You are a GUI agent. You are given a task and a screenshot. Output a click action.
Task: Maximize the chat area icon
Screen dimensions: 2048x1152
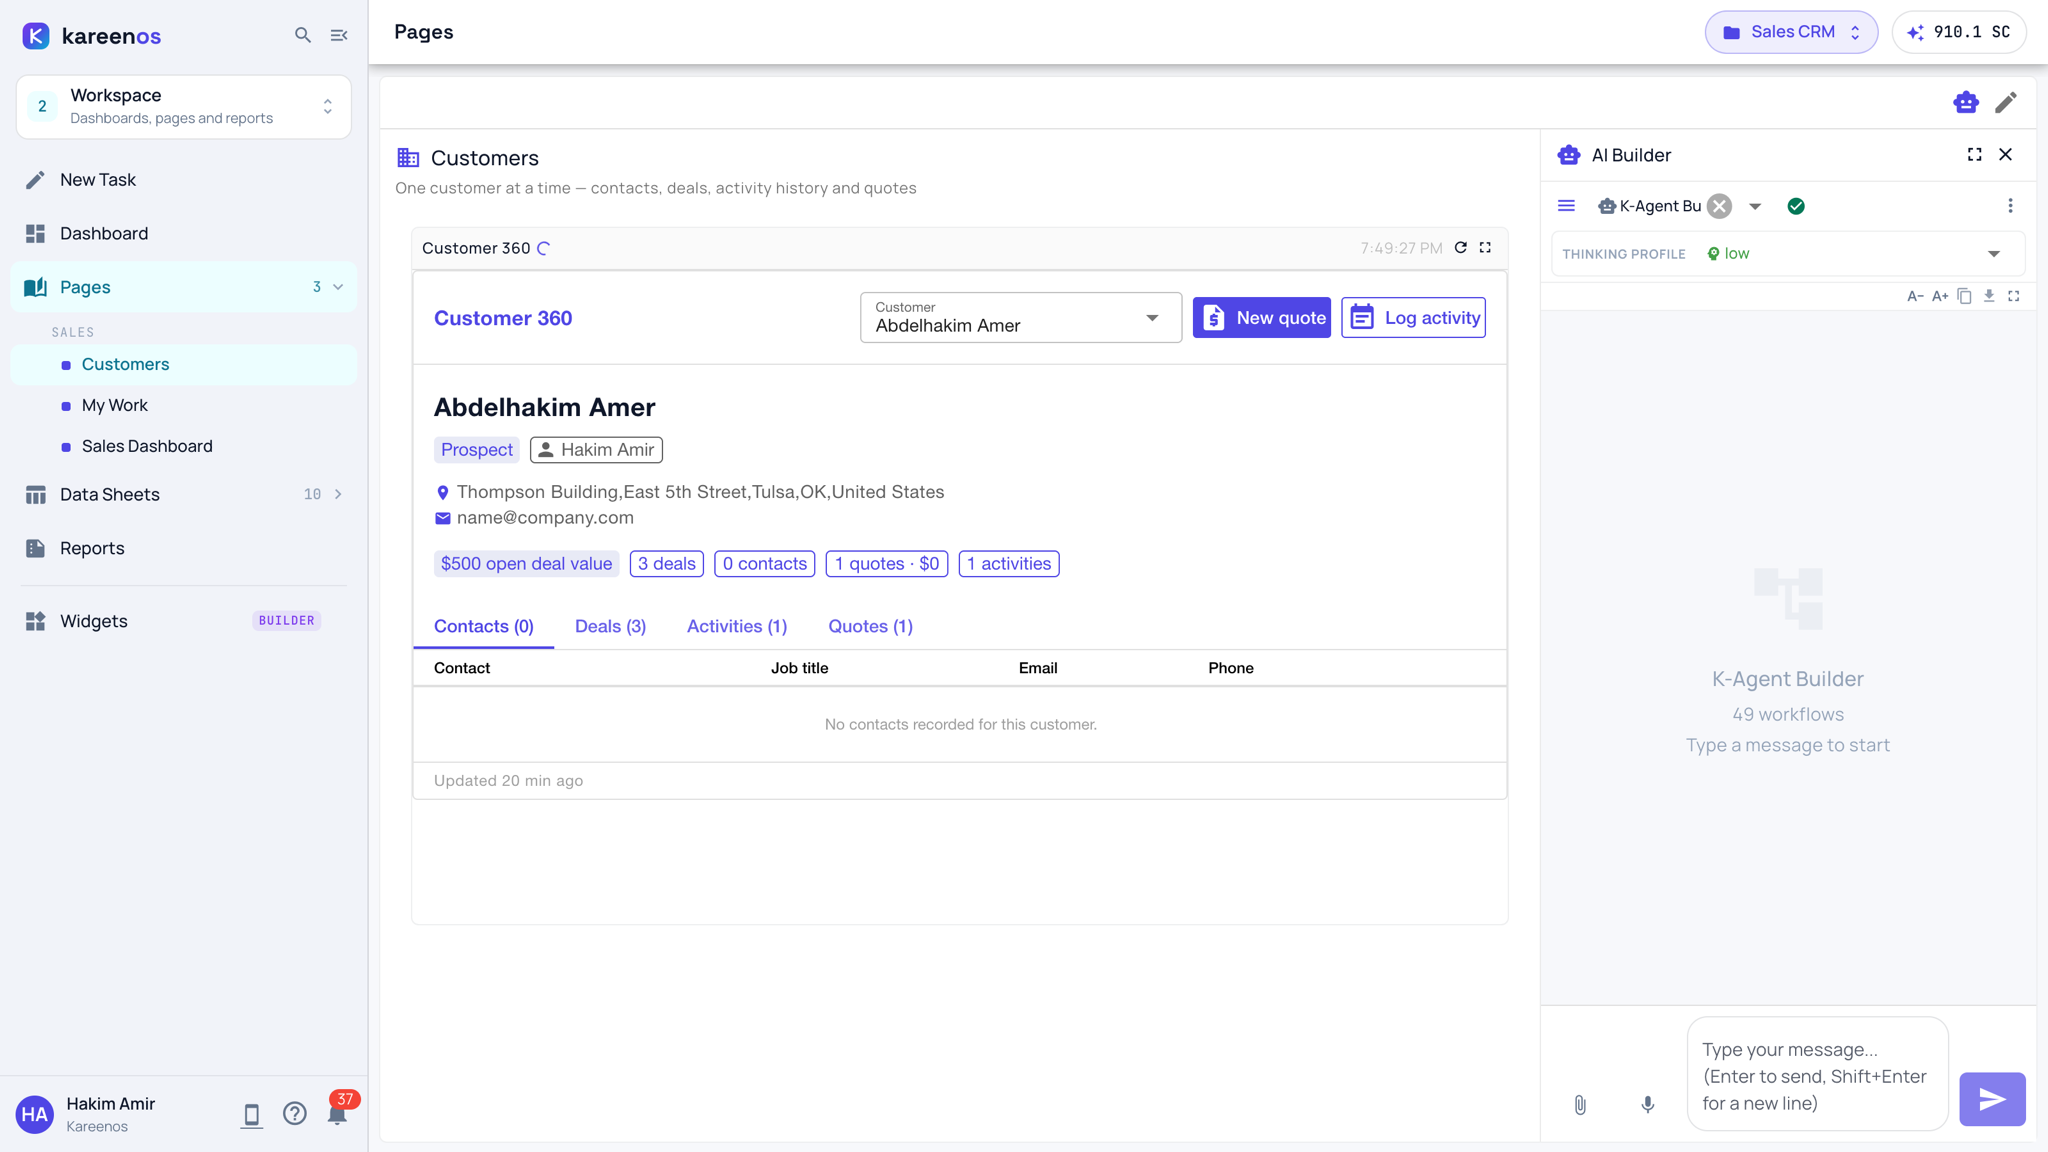click(x=2014, y=296)
